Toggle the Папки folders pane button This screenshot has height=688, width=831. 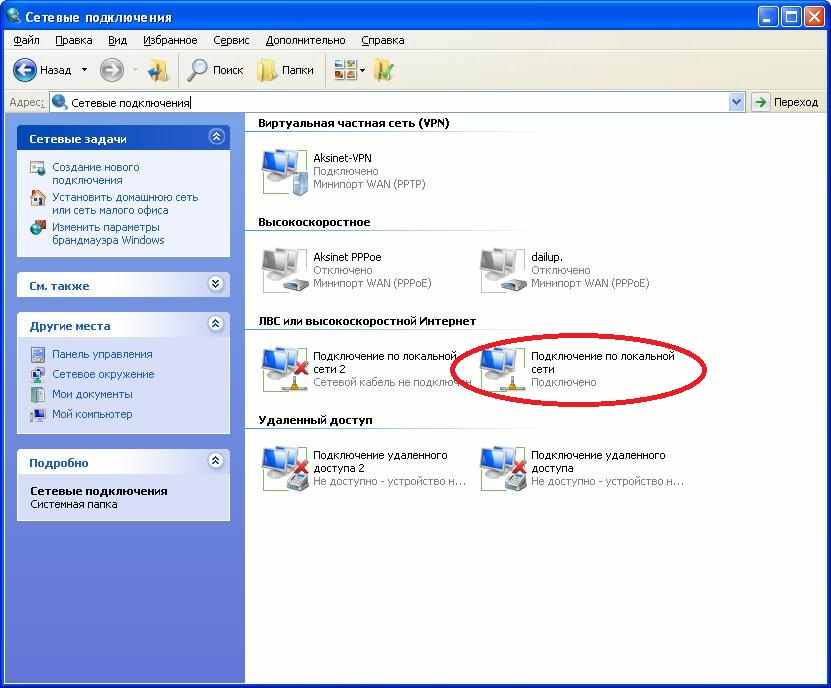[x=285, y=70]
